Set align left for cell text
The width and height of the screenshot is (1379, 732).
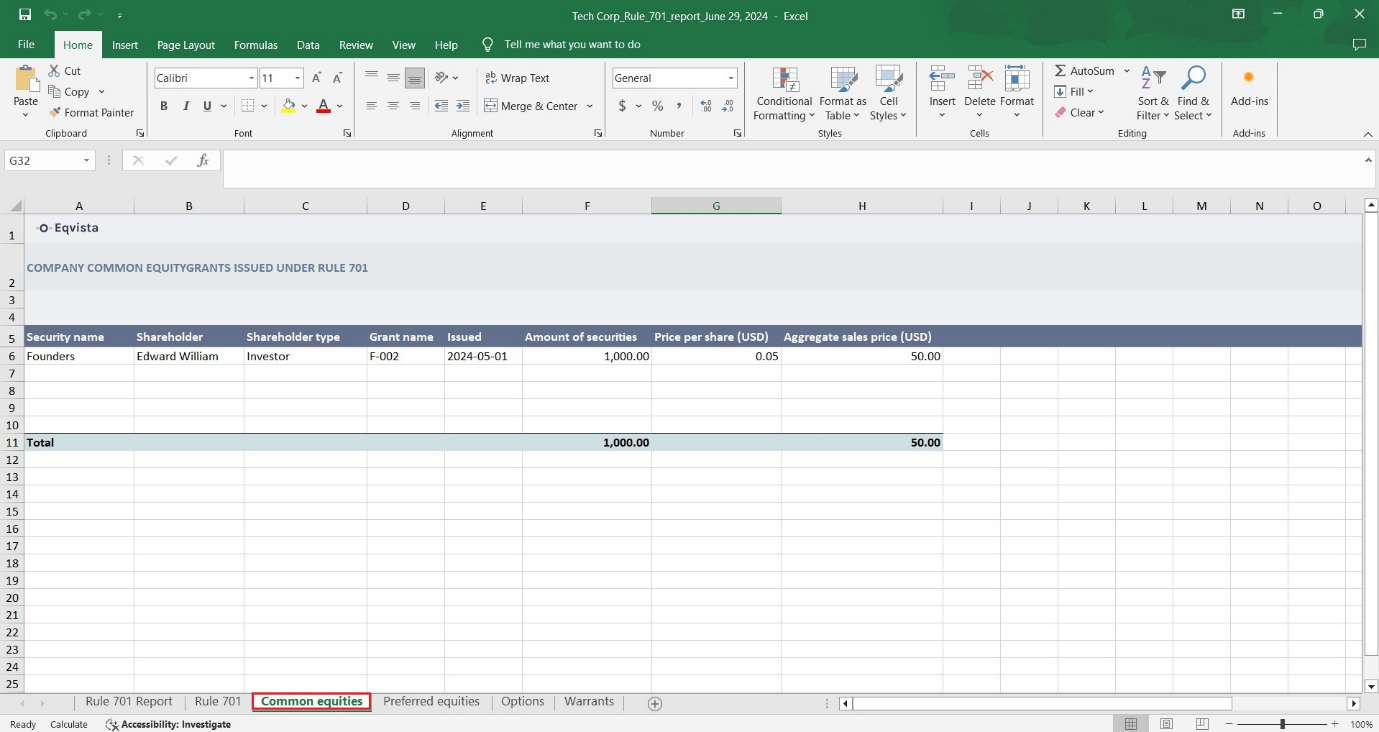pyautogui.click(x=372, y=106)
